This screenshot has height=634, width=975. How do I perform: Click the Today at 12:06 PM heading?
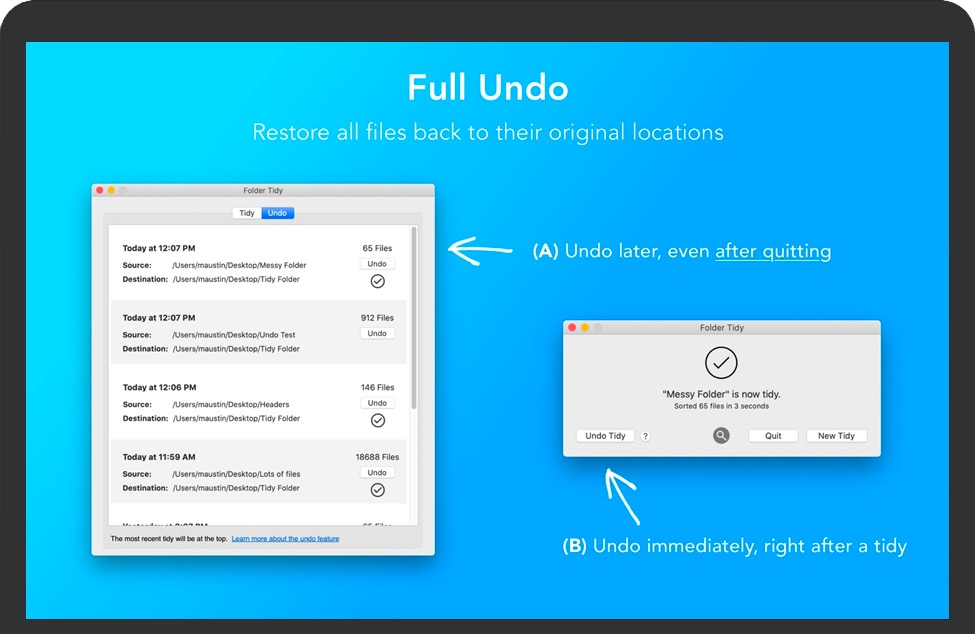[159, 387]
